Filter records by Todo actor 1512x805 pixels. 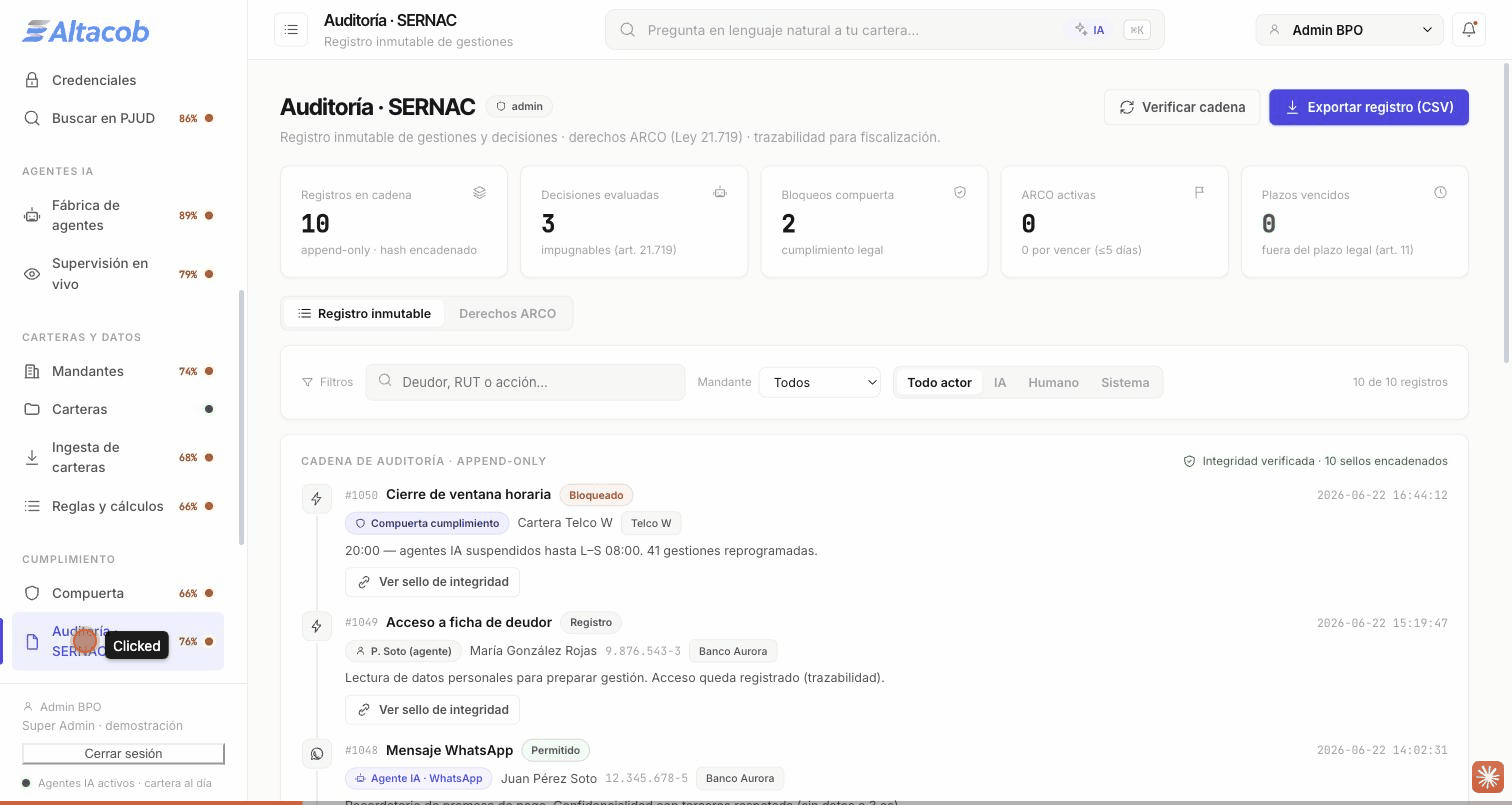point(939,382)
